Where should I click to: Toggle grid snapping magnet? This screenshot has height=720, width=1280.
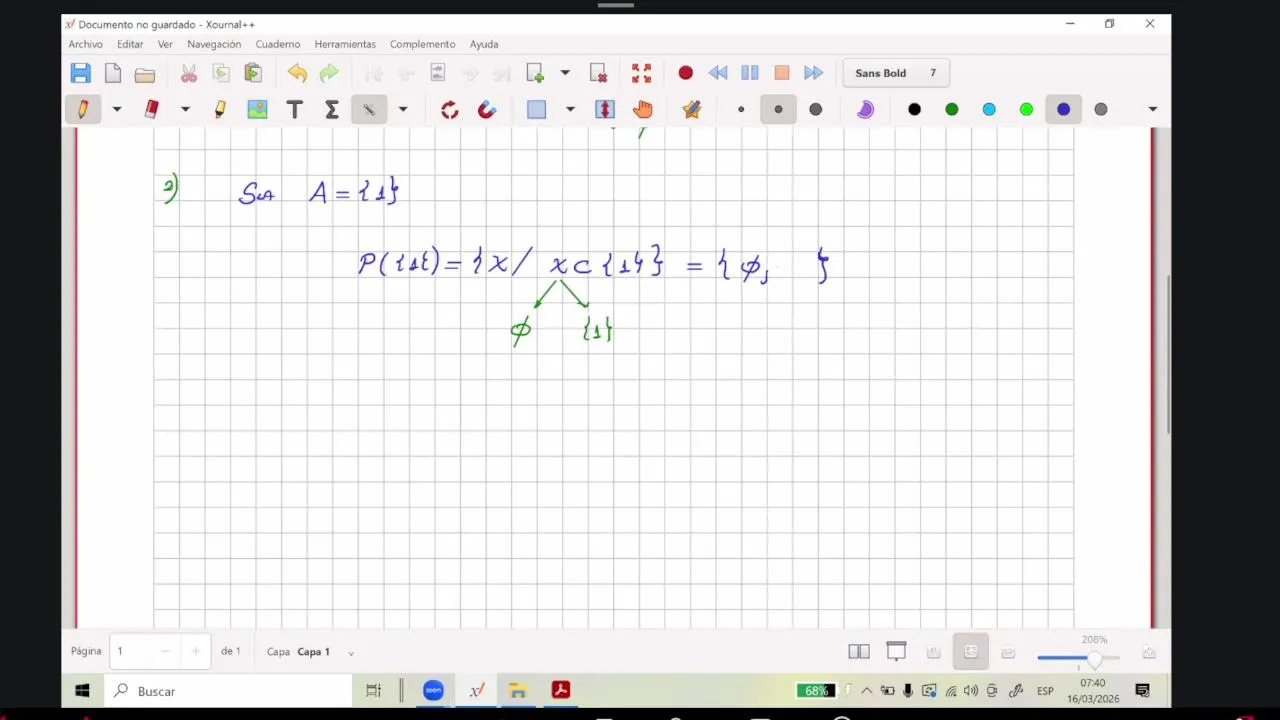[x=487, y=109]
